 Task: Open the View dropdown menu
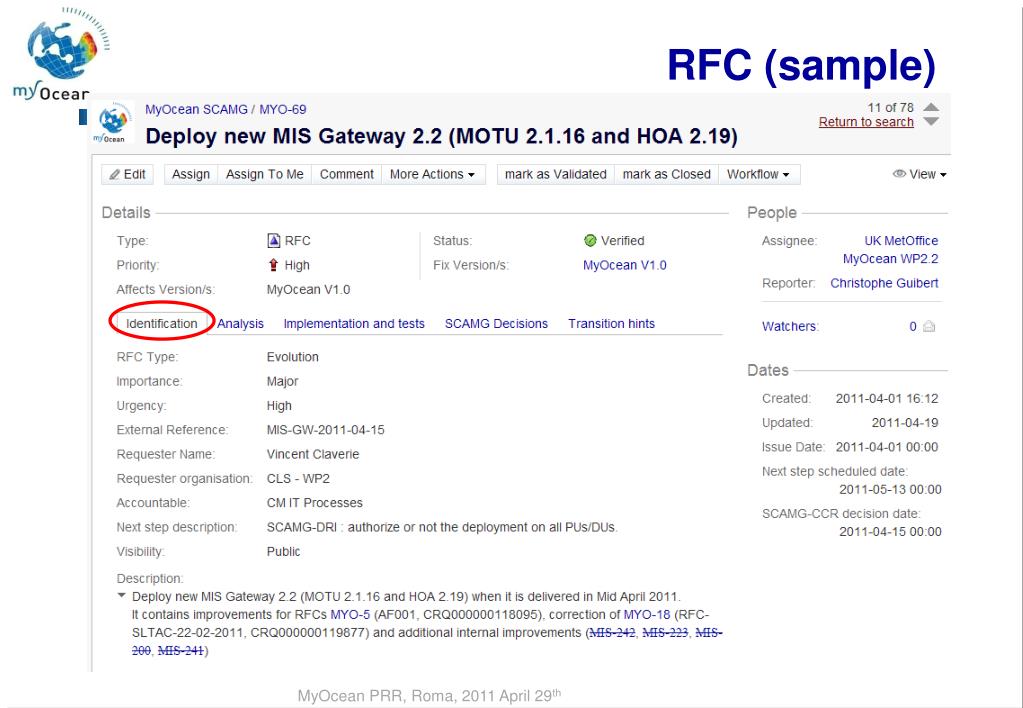click(920, 174)
